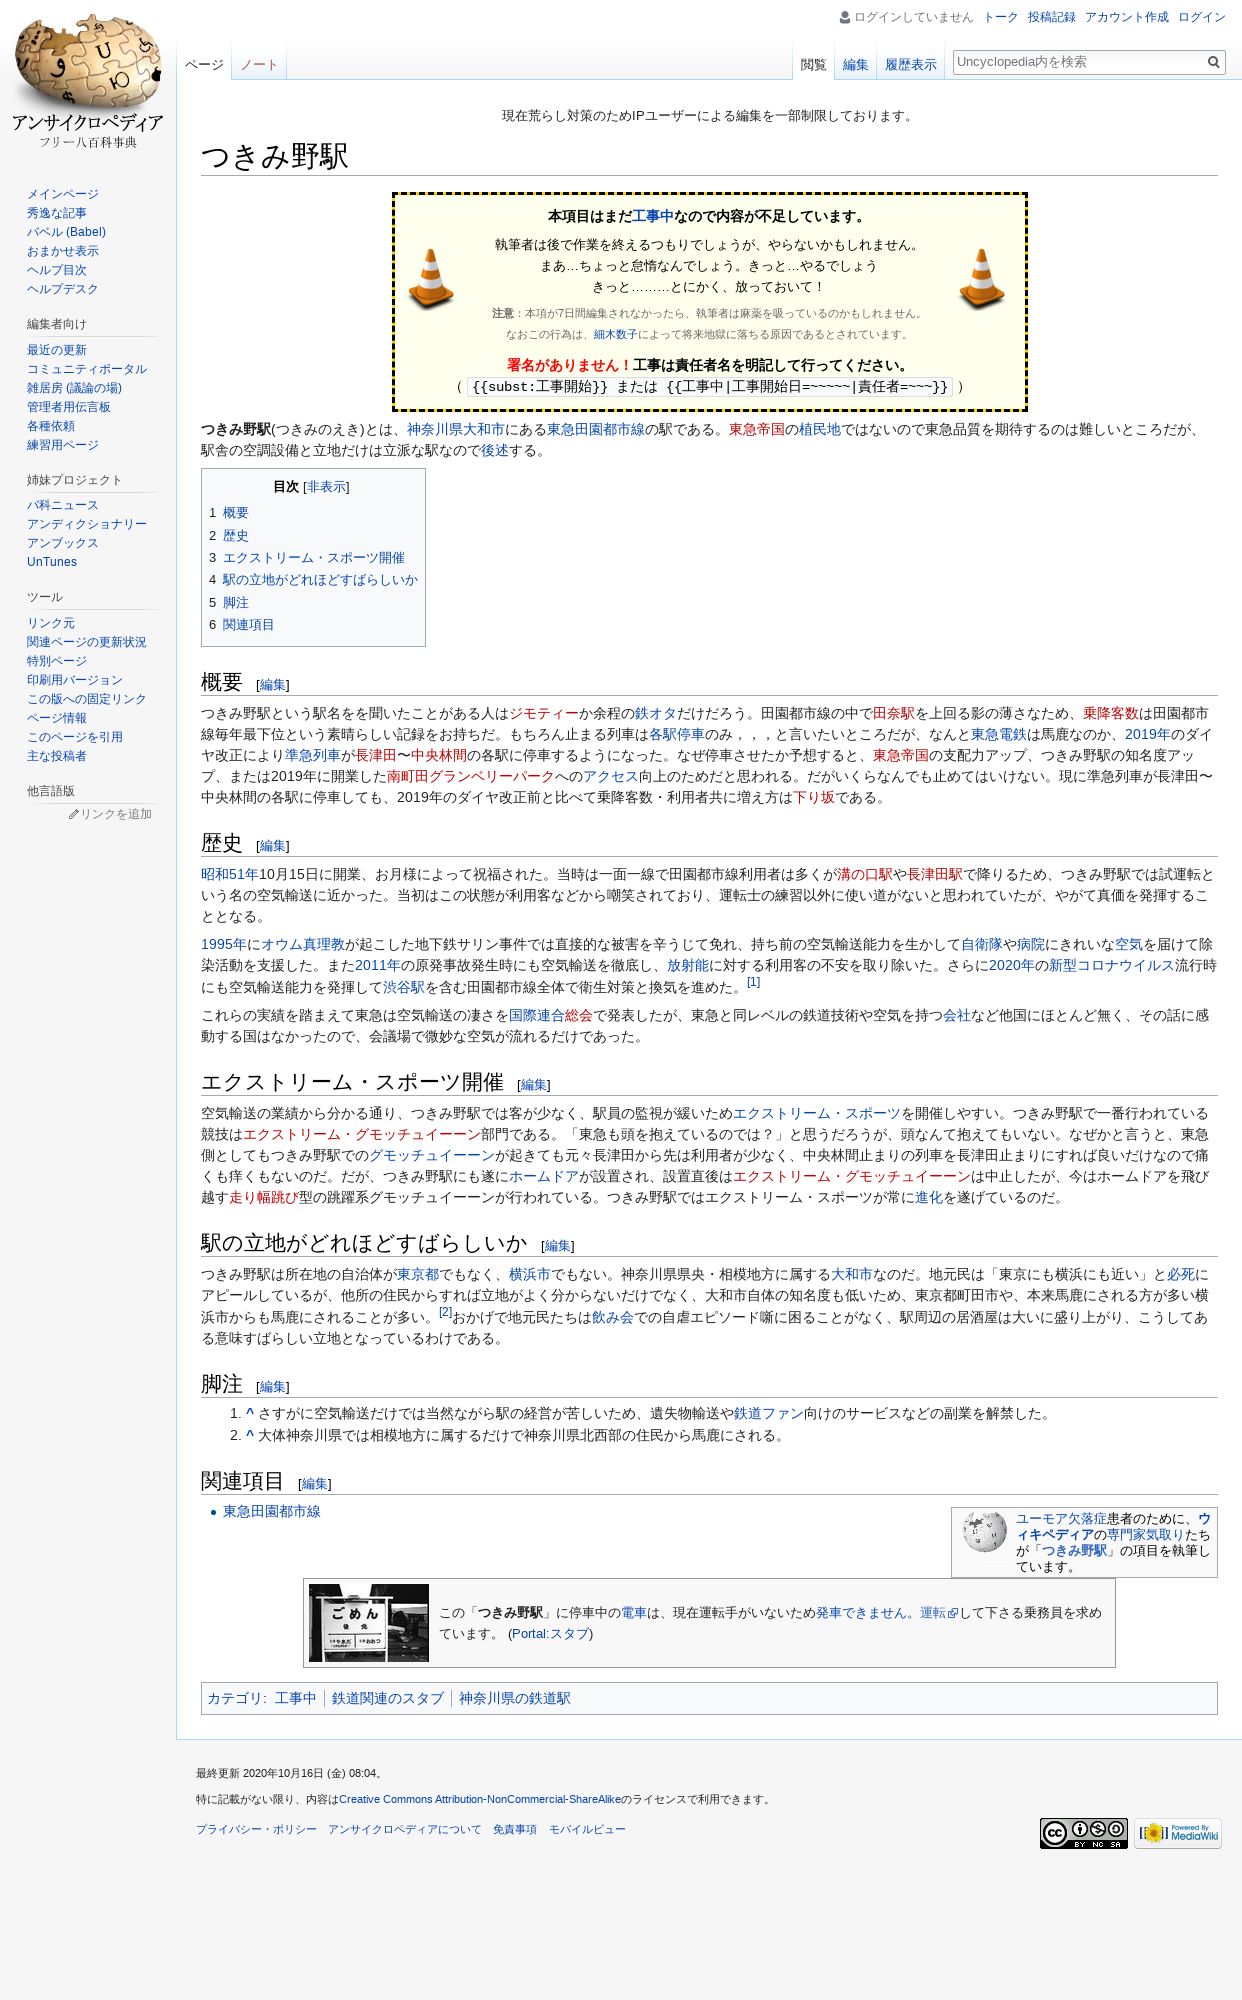
Task: Jump to contents entry 6 関連項目
Action: click(x=241, y=625)
